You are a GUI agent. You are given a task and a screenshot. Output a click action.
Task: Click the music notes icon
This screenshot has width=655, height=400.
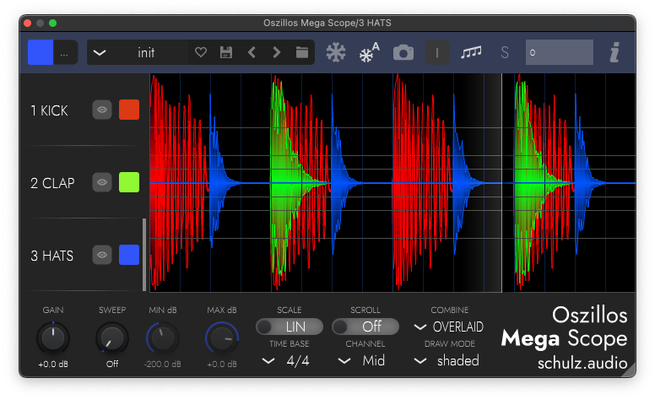[471, 52]
